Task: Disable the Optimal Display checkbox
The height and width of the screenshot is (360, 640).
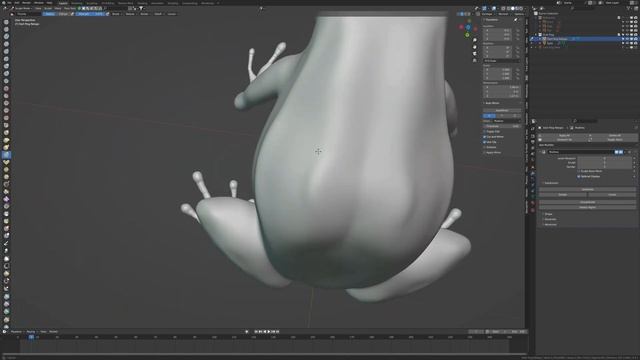Action: point(578,176)
